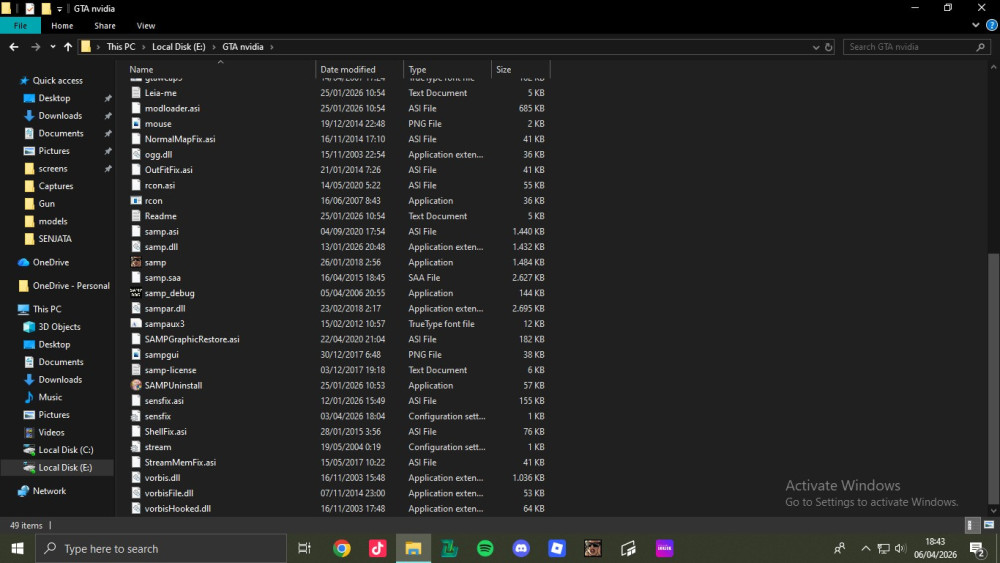Select the ogg.dll file icon
The width and height of the screenshot is (1000, 563).
136,154
